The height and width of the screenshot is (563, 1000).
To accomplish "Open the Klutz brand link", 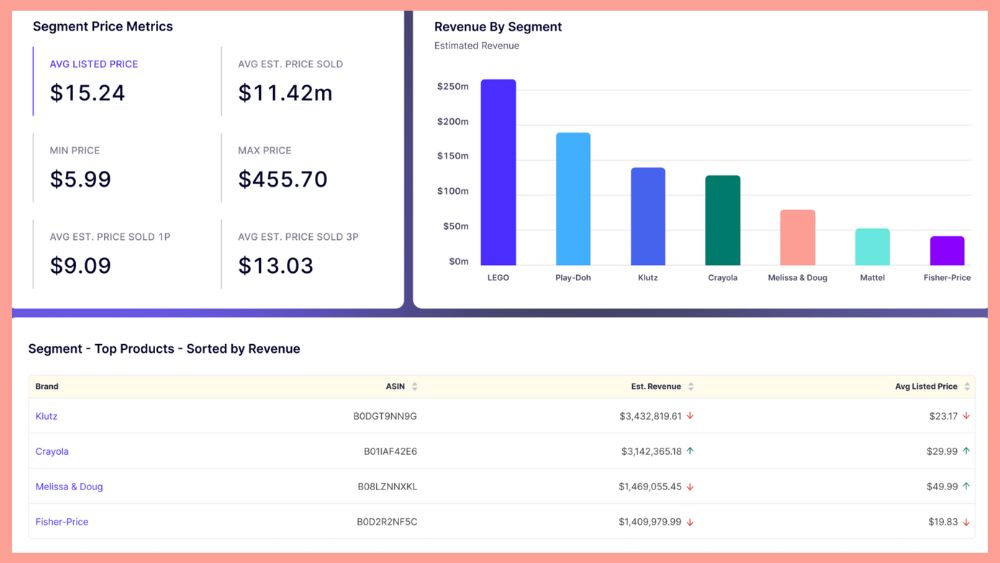I will click(47, 416).
